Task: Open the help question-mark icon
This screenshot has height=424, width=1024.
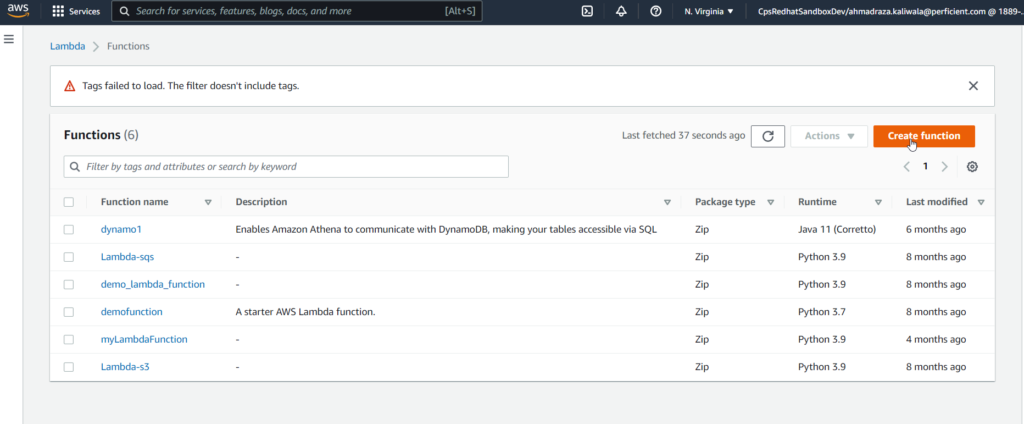Action: click(656, 11)
